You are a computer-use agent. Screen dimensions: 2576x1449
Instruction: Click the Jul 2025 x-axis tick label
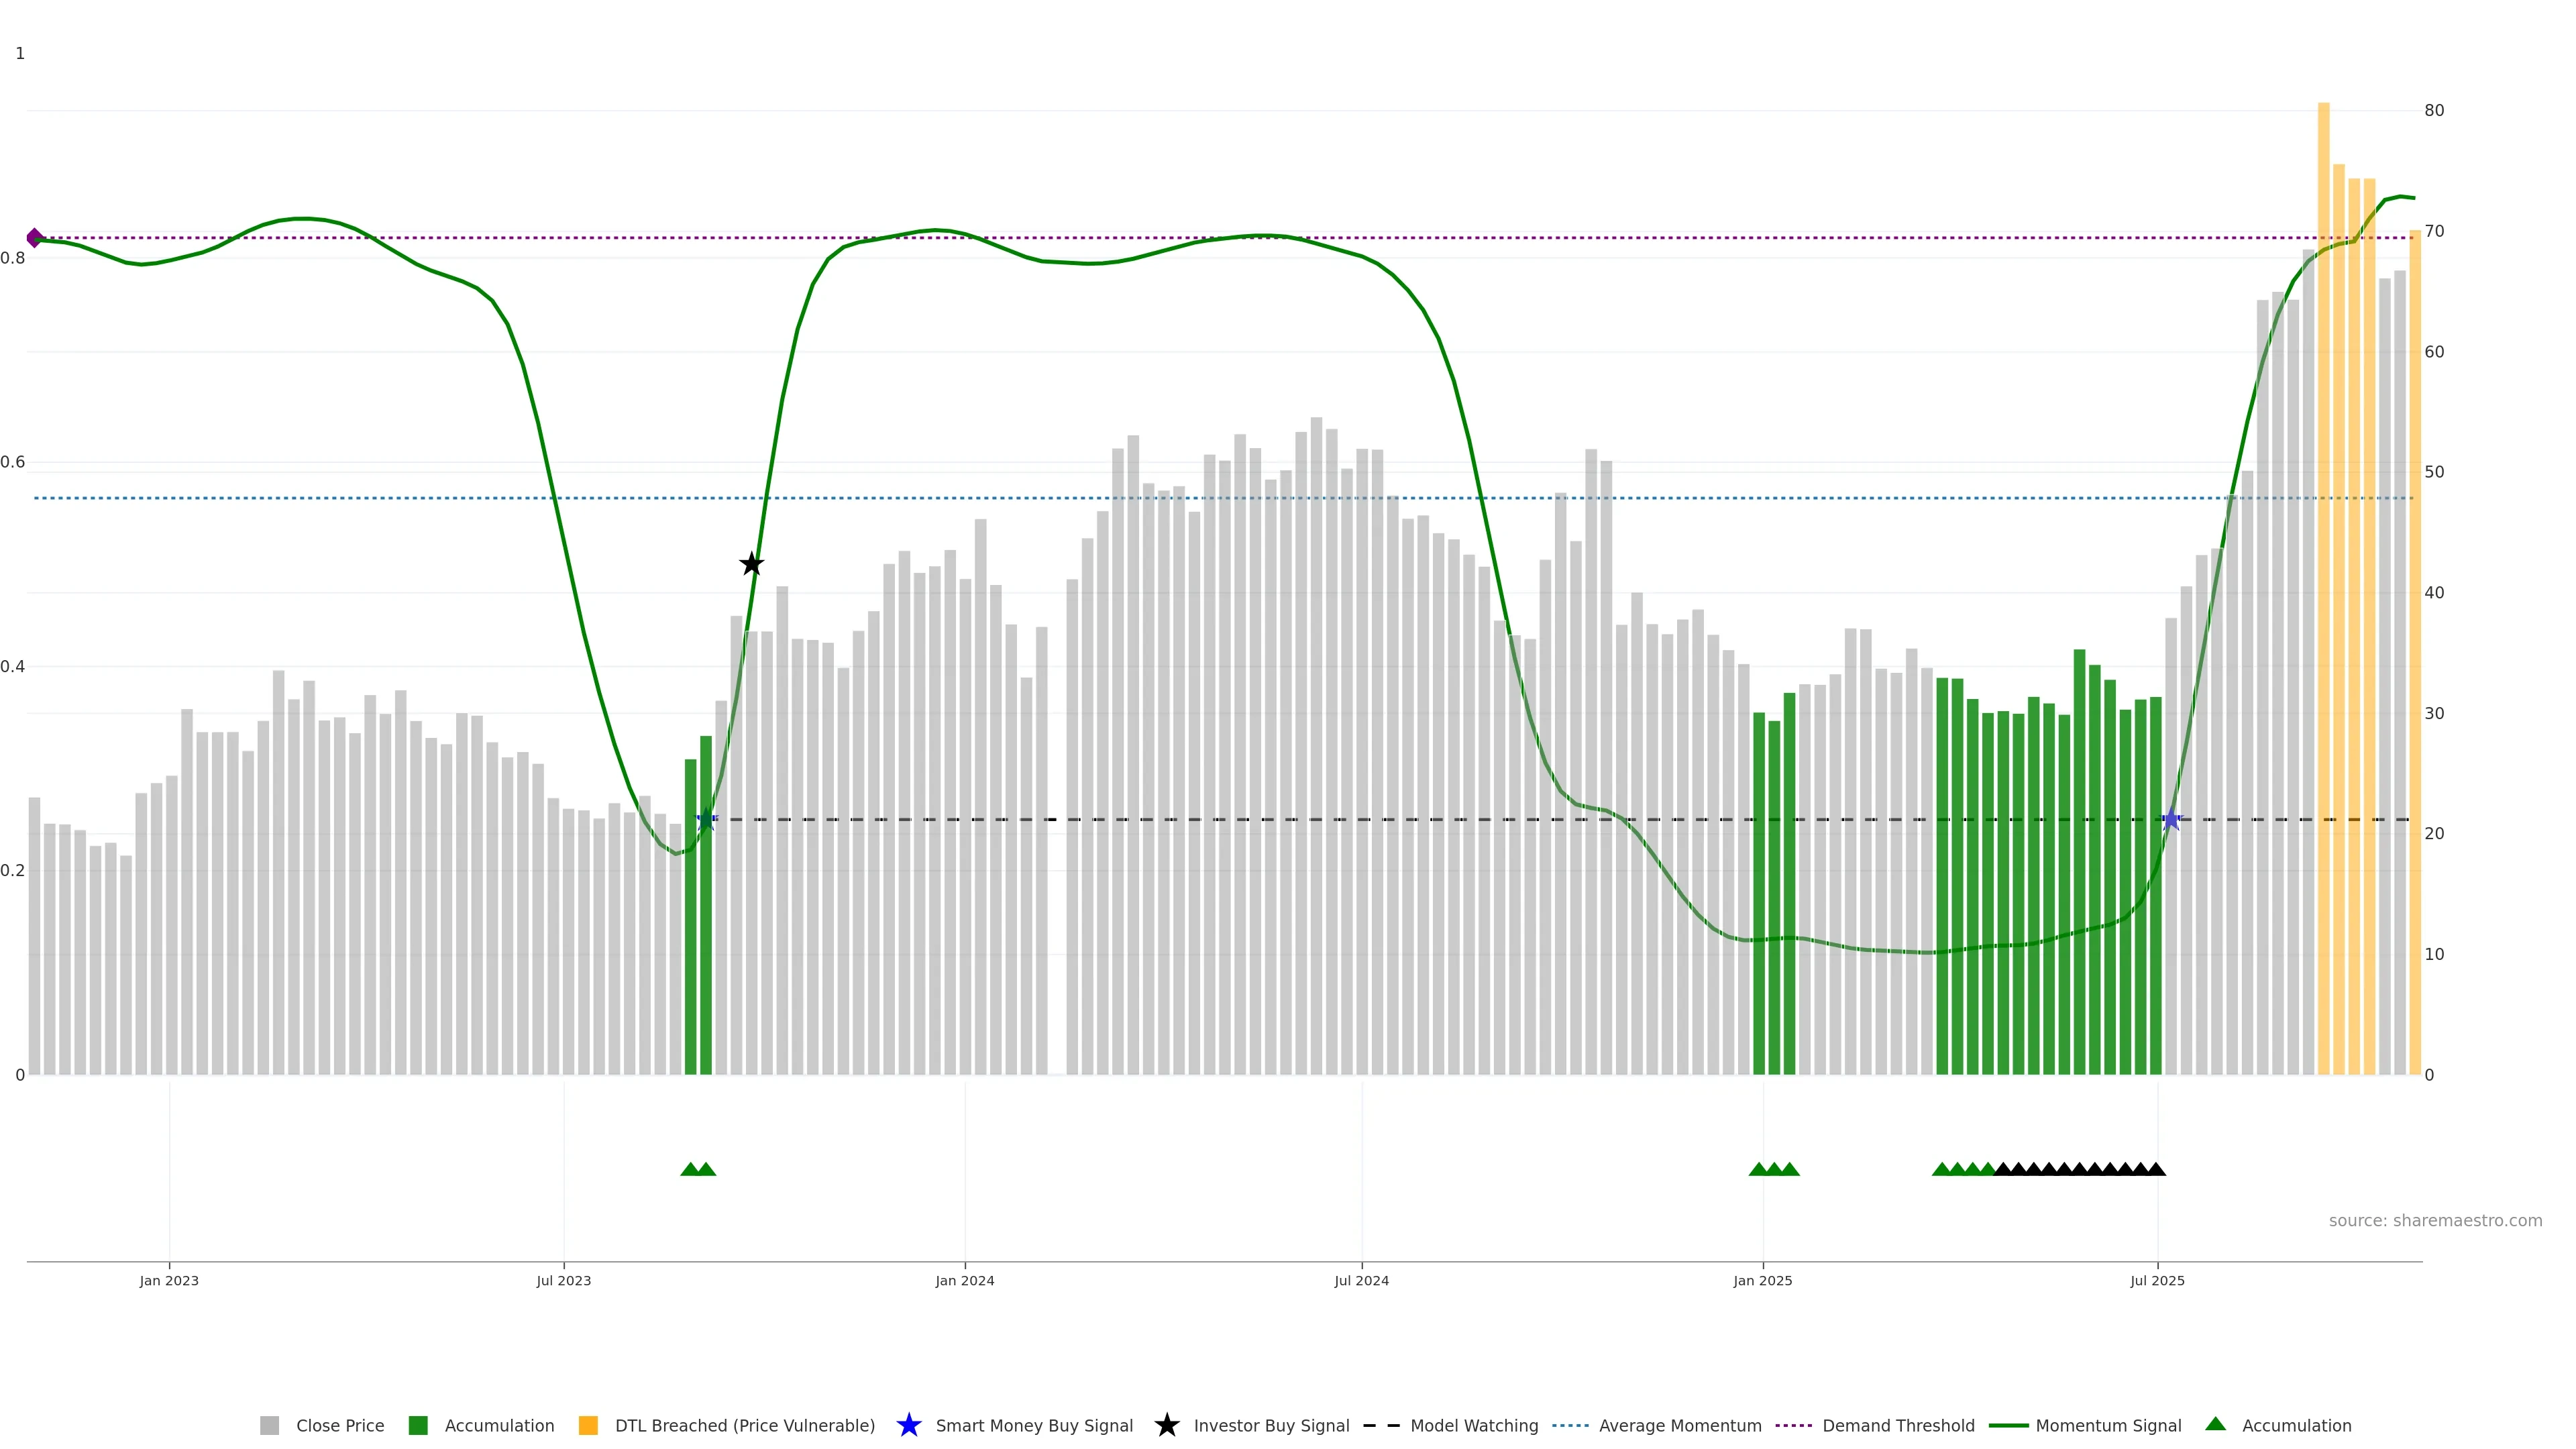[x=2157, y=1280]
